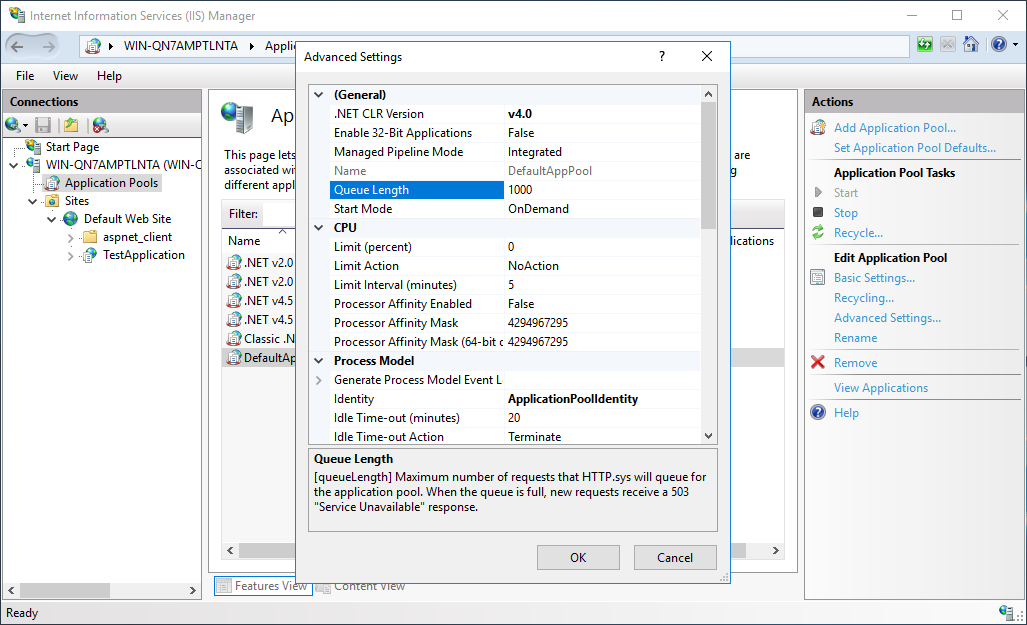The image size is (1027, 625).
Task: Save current connections
Action: click(x=41, y=124)
